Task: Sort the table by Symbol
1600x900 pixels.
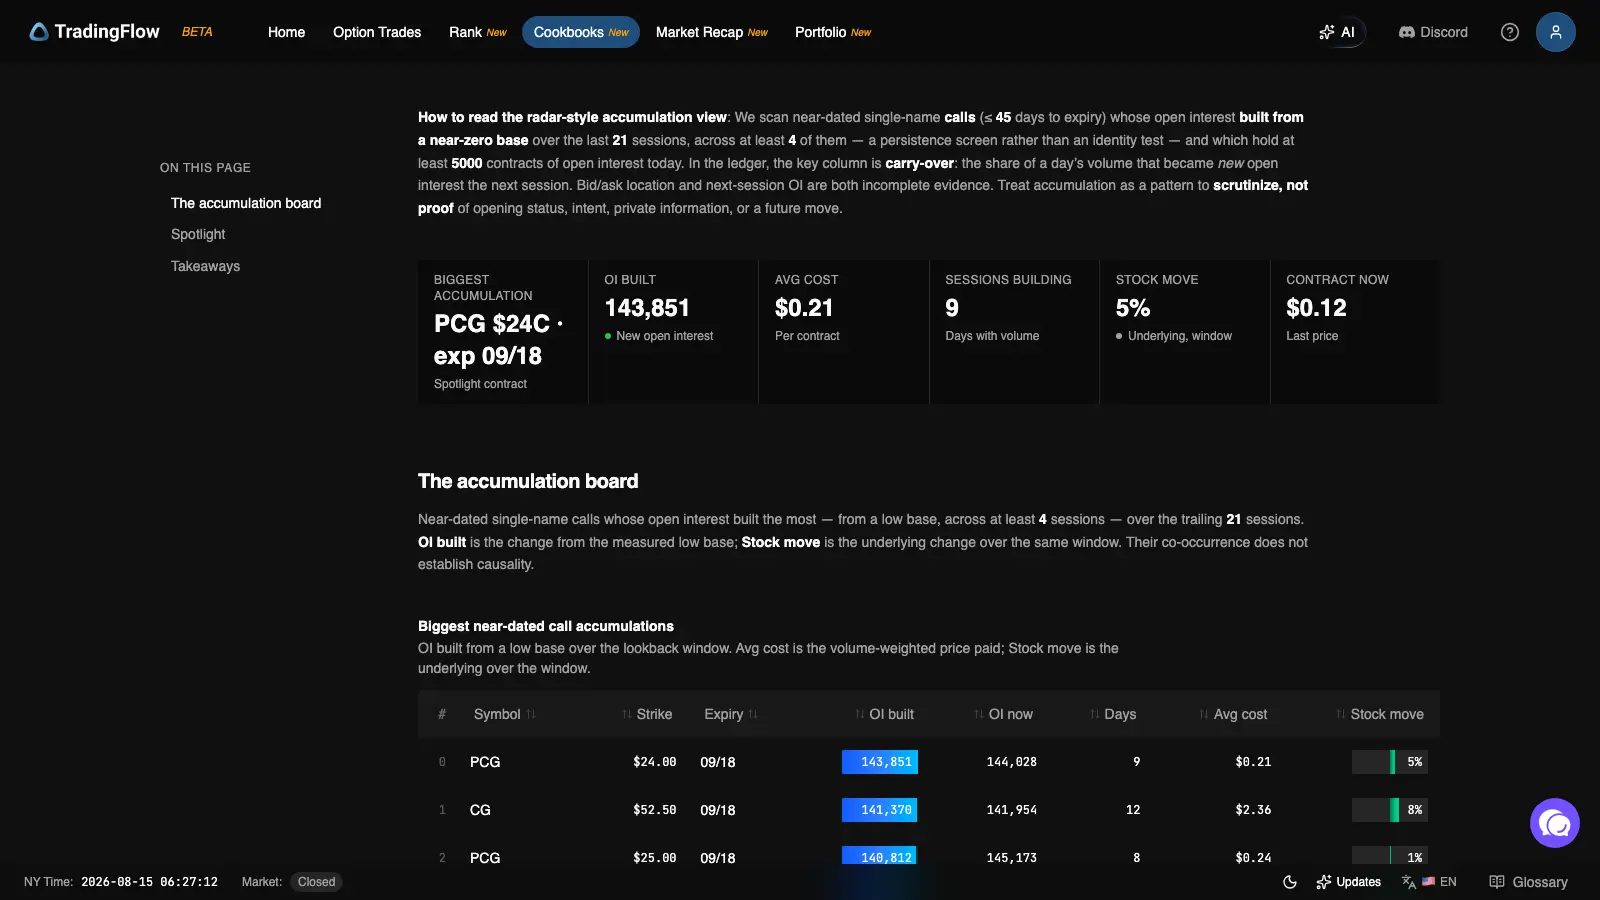Action: 505,714
